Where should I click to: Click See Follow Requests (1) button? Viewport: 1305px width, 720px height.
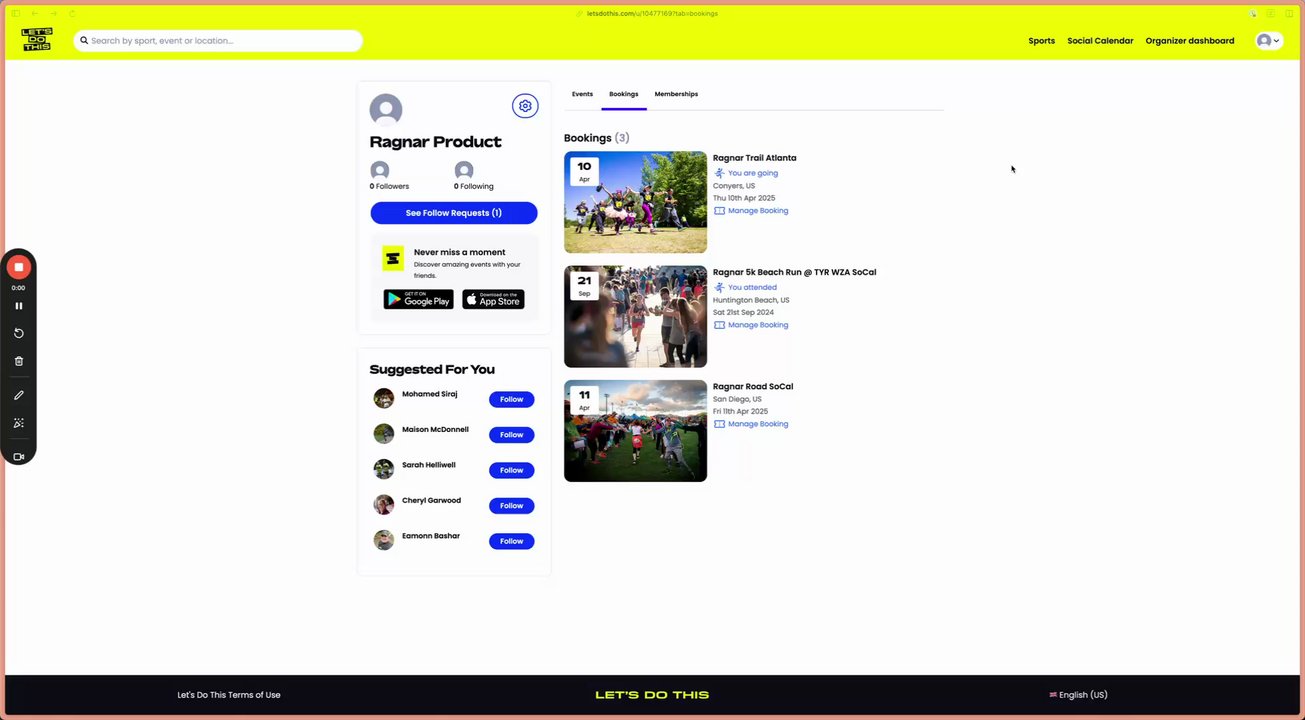[x=454, y=213]
